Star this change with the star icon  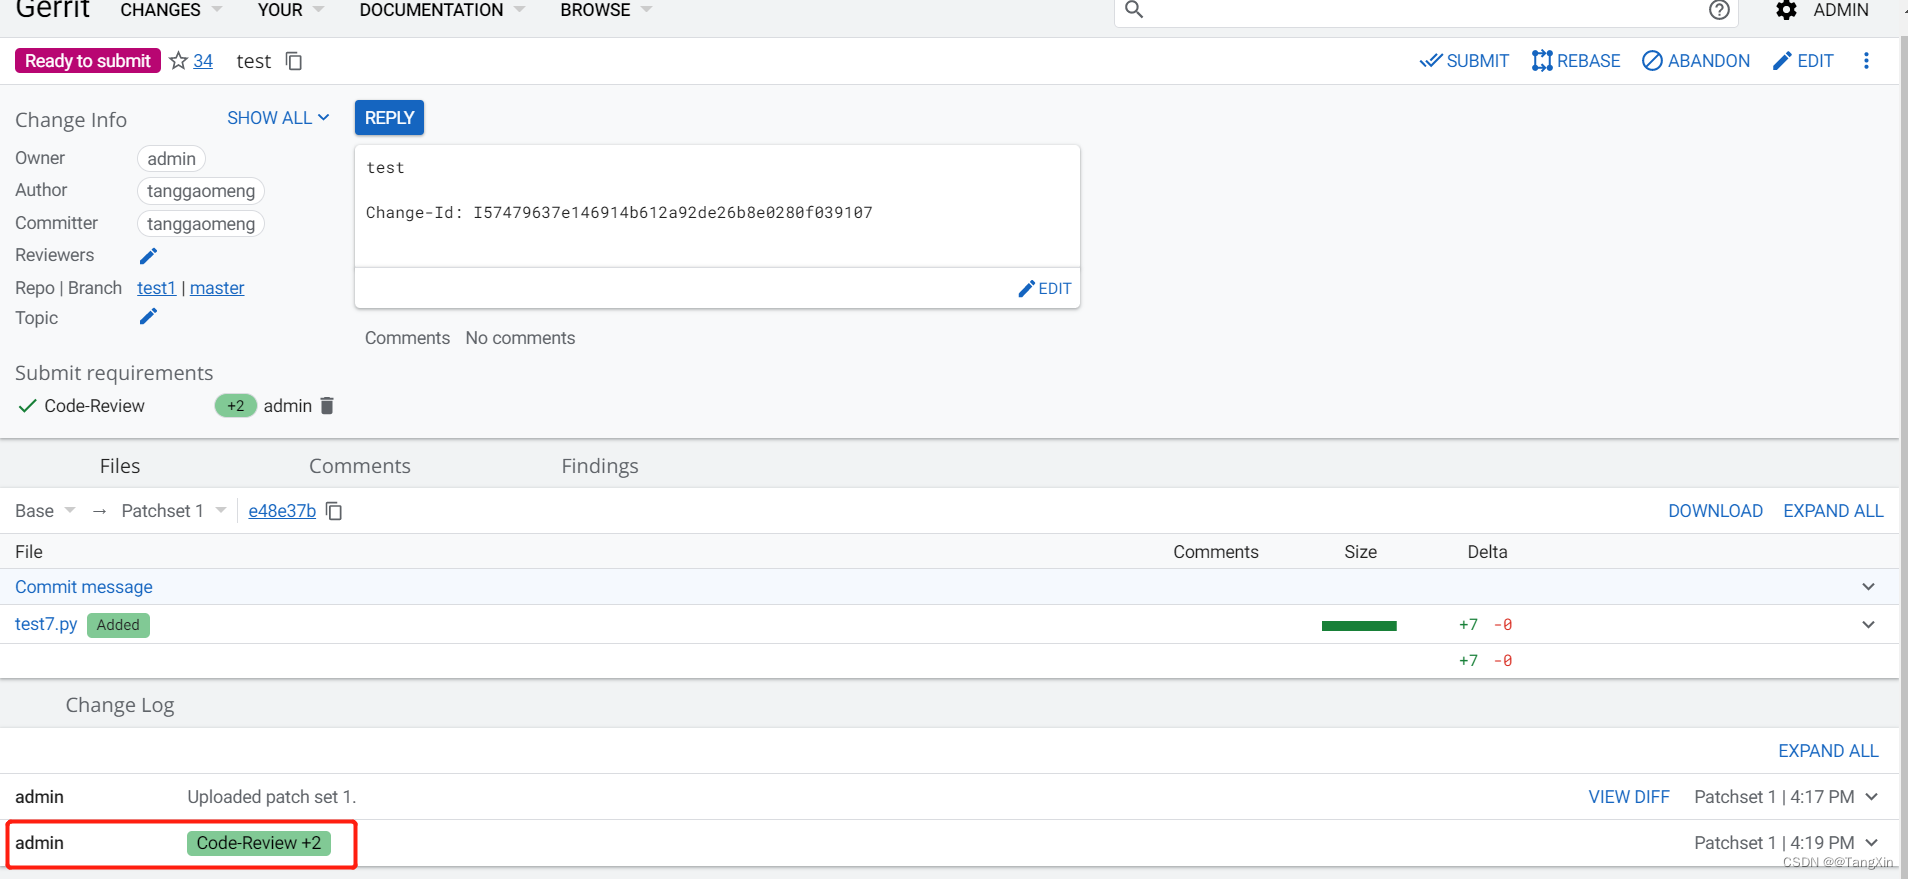click(x=179, y=61)
